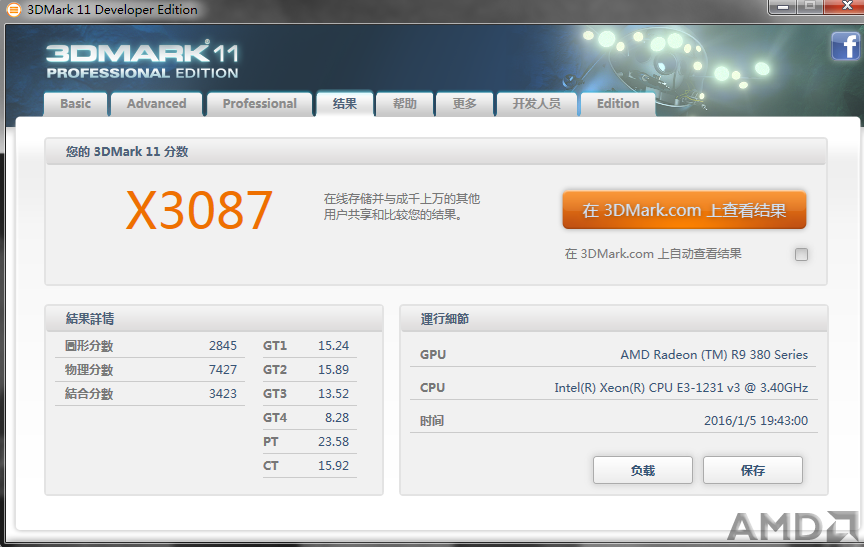This screenshot has height=547, width=864.
Task: Click the CPU name Xeon E3-1231 v3
Action: [681, 388]
